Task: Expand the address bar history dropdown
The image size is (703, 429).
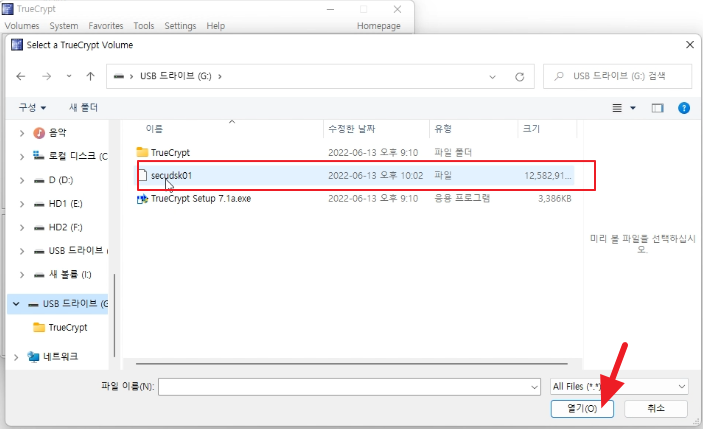Action: [492, 77]
